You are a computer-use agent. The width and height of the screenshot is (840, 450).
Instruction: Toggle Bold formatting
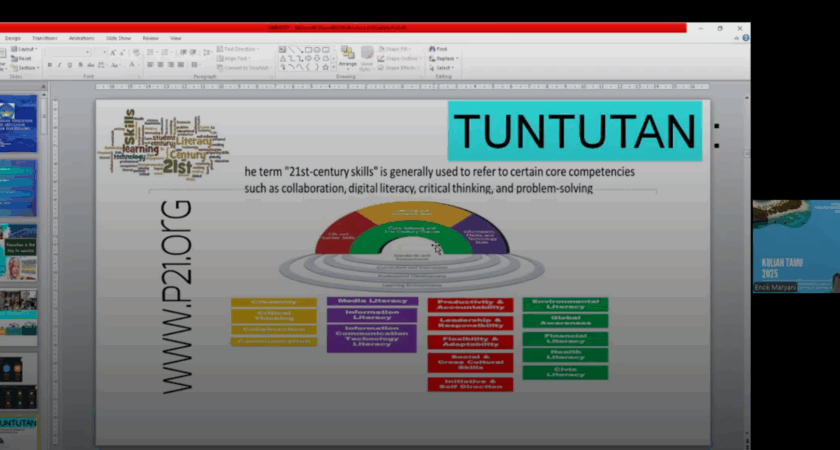pos(50,64)
